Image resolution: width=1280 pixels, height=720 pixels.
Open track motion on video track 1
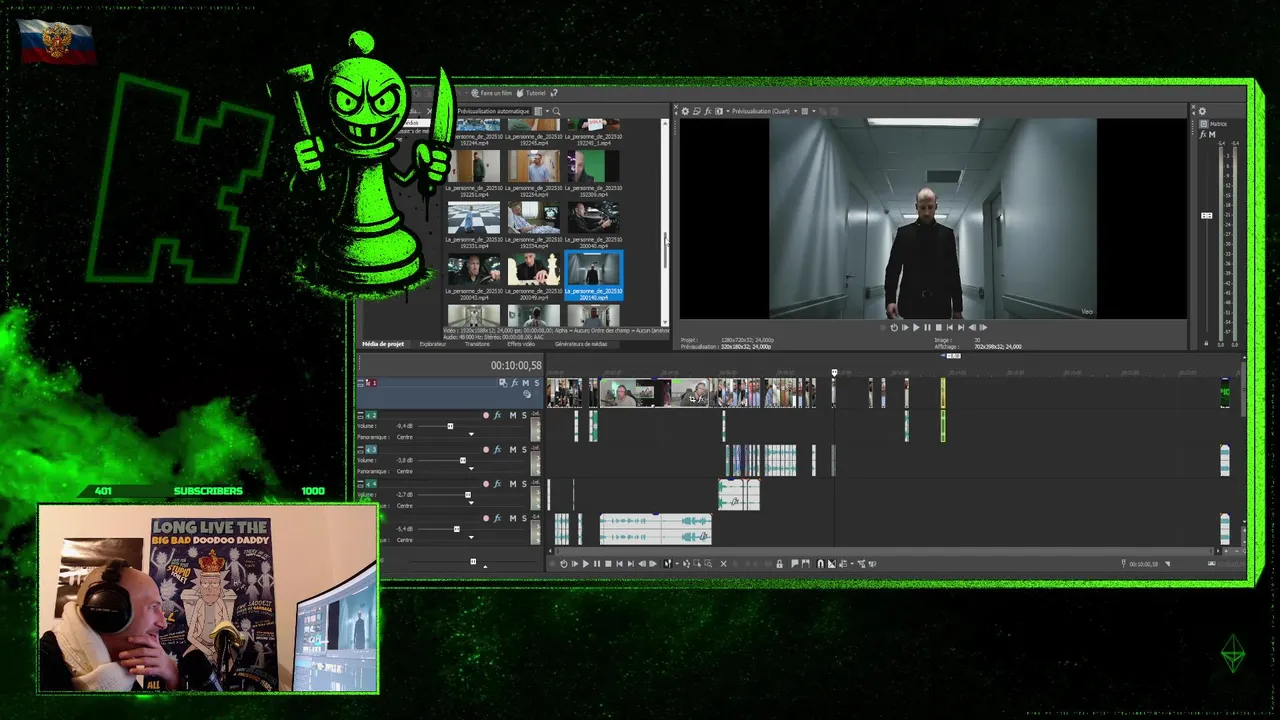coord(503,383)
